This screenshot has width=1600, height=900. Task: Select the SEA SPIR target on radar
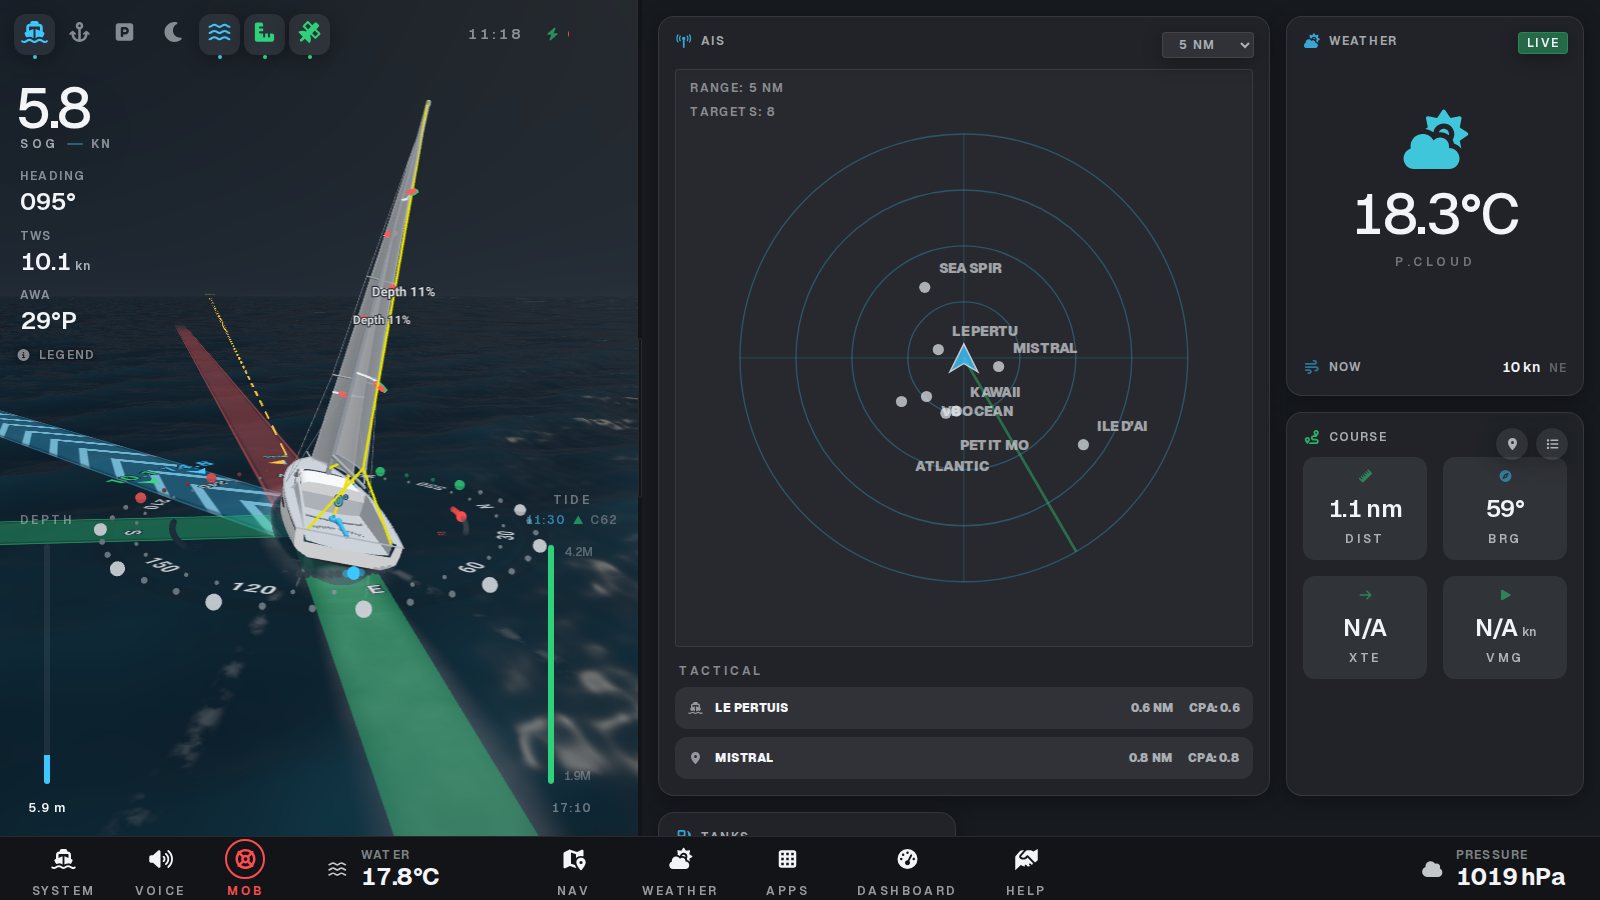click(925, 287)
